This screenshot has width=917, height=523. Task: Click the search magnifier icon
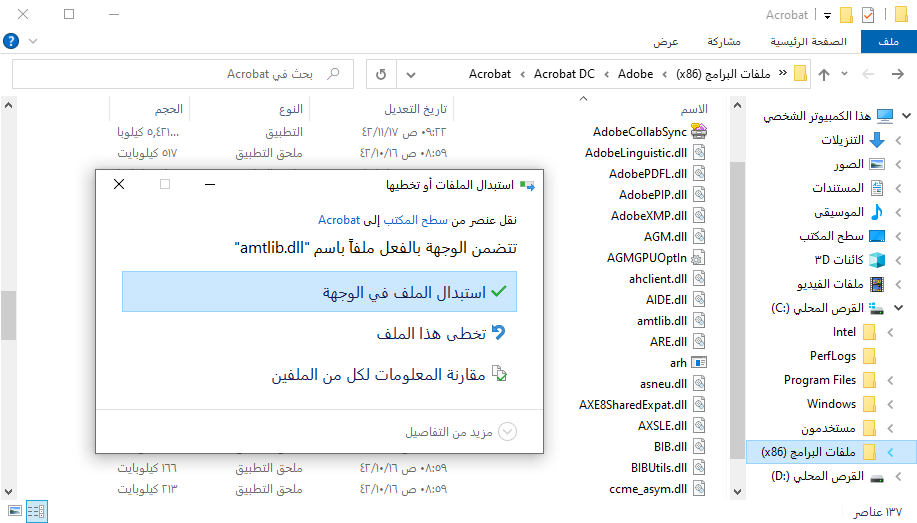pyautogui.click(x=333, y=74)
